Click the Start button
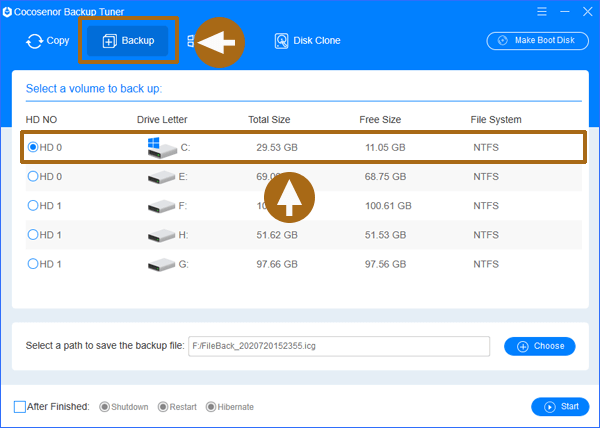Screen dimensions: 600x428 560,407
